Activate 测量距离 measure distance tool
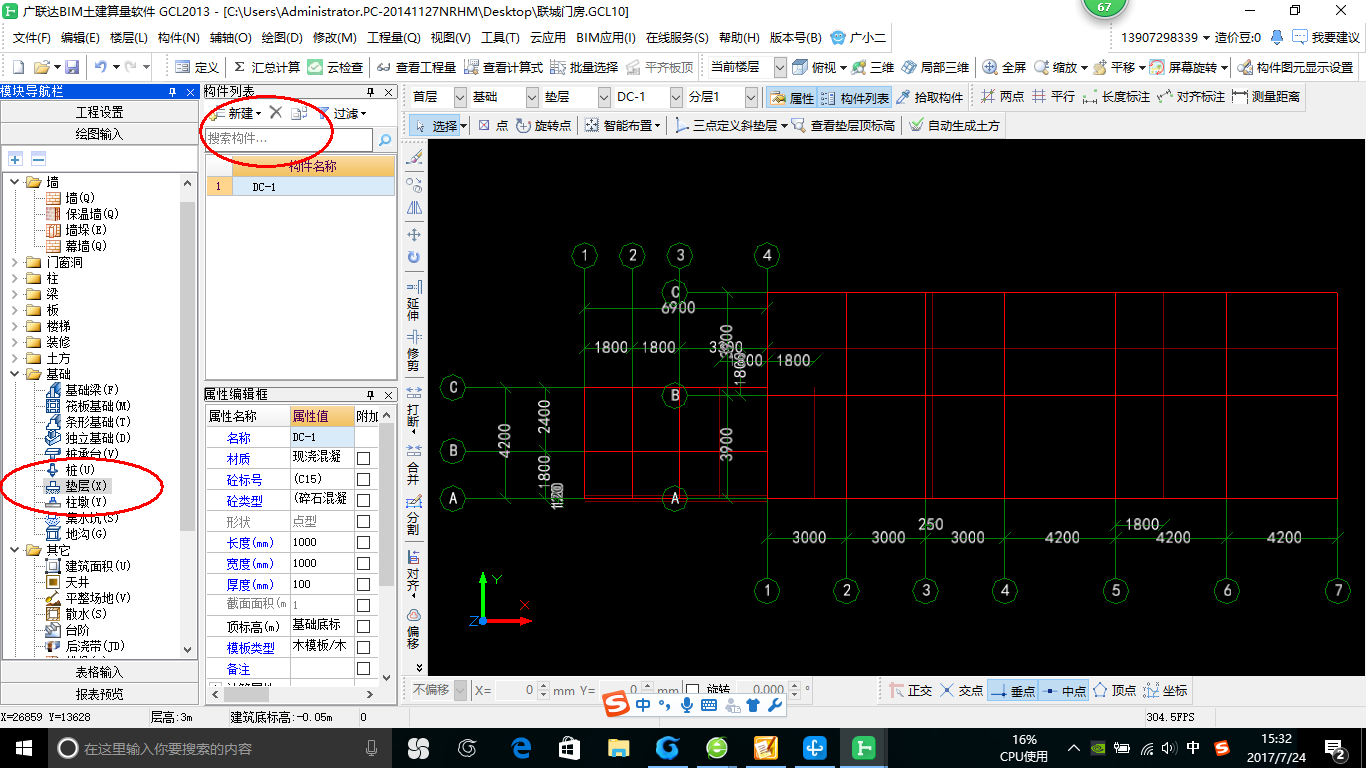This screenshot has height=768, width=1366. coord(1266,97)
